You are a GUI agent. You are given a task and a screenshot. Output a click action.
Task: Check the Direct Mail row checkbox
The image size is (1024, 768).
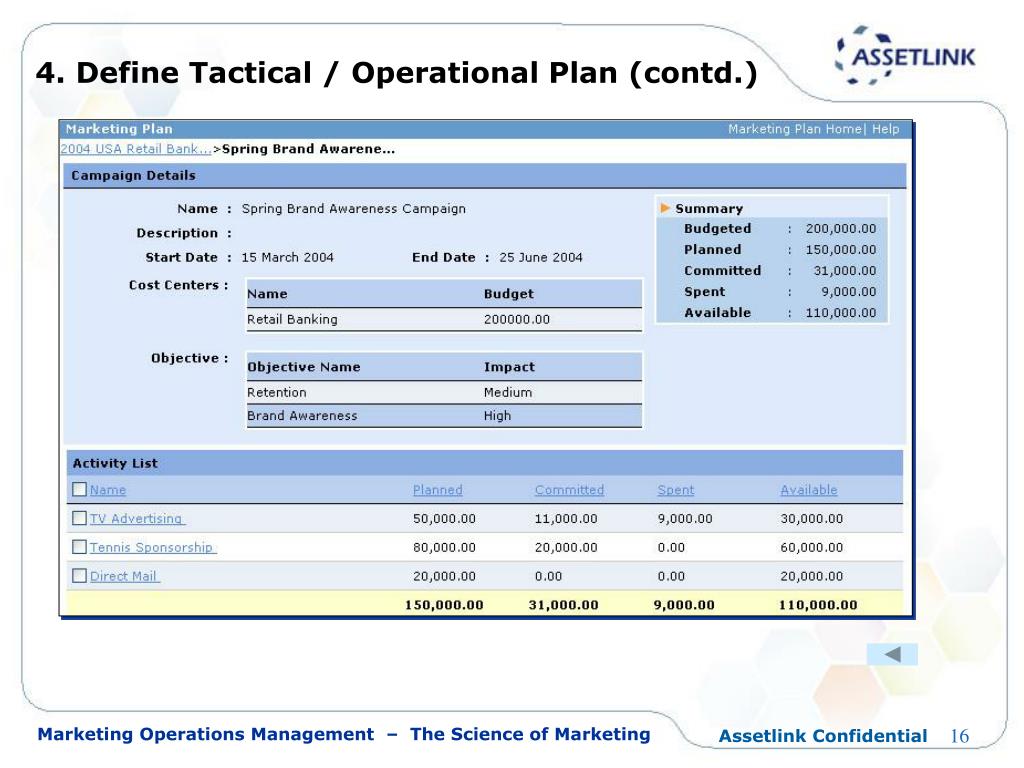point(79,575)
